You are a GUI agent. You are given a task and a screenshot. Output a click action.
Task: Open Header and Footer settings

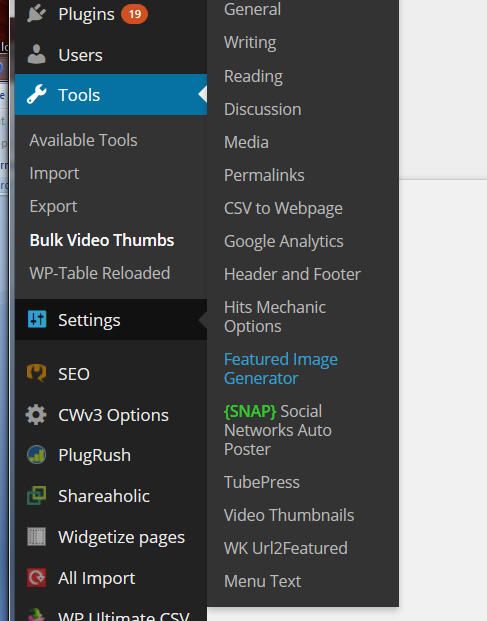(x=292, y=274)
